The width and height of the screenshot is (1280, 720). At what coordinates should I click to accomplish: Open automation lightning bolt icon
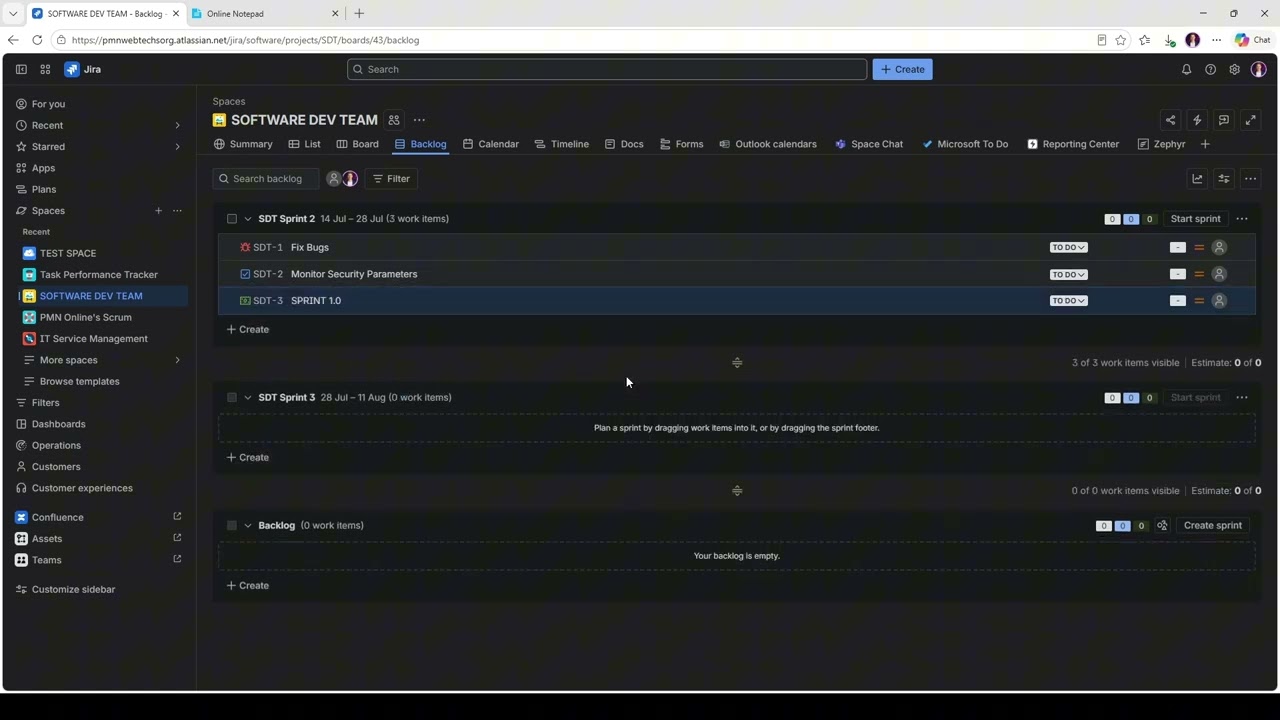1197,120
